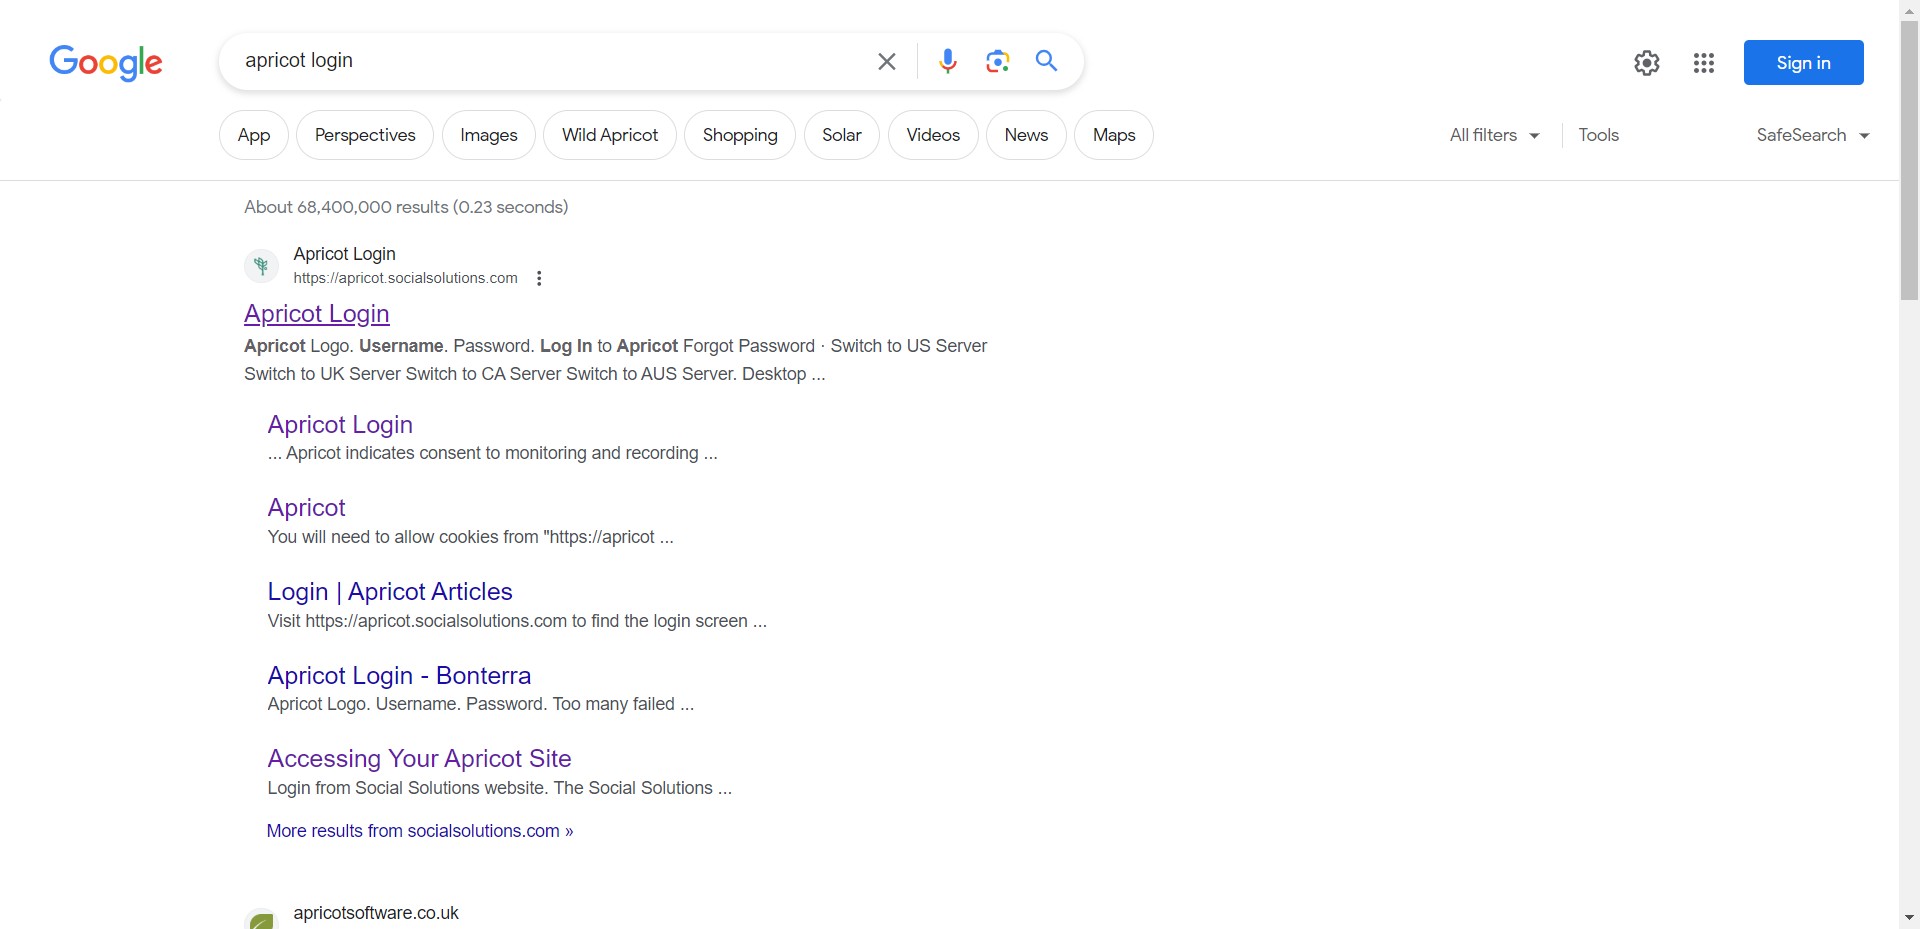The height and width of the screenshot is (929, 1920).
Task: Open Google quick settings gear
Action: pos(1646,63)
